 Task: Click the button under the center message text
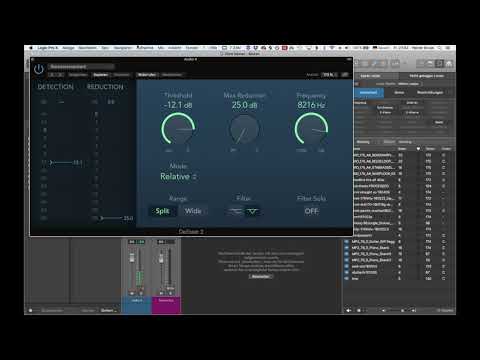click(260, 276)
